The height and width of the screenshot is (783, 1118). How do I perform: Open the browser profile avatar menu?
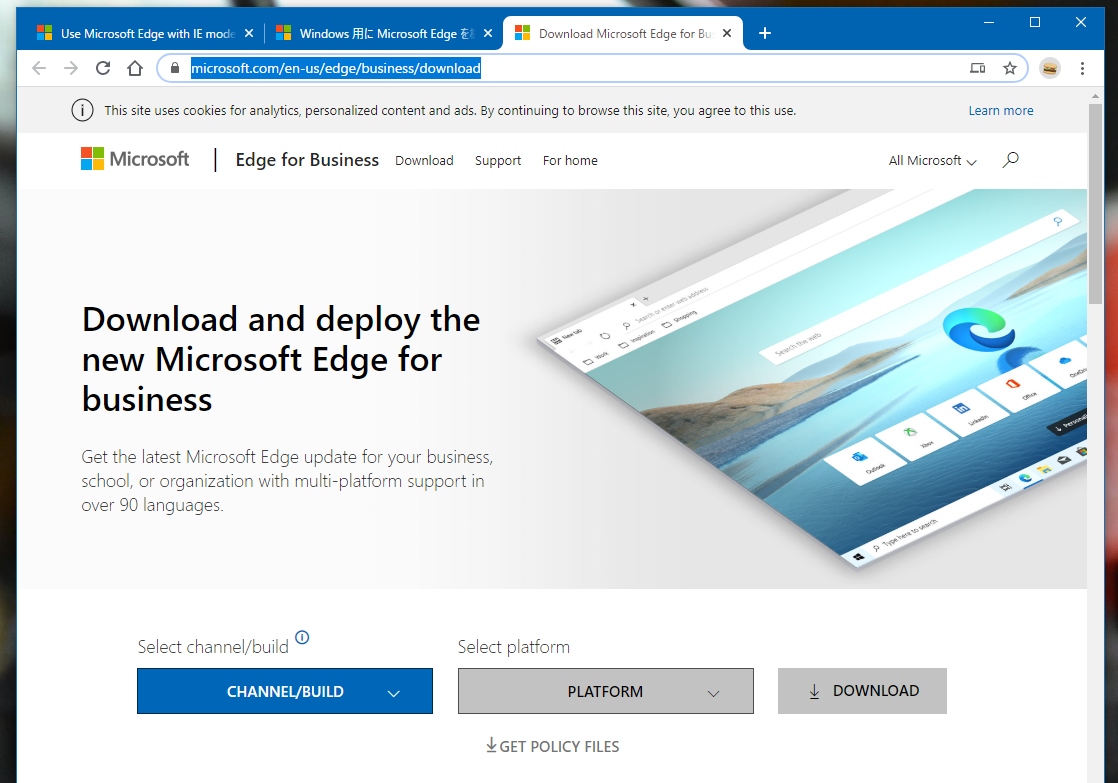[x=1050, y=68]
